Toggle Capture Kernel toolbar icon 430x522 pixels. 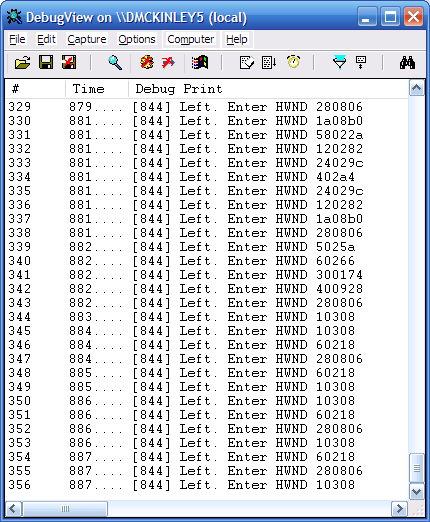(147, 62)
